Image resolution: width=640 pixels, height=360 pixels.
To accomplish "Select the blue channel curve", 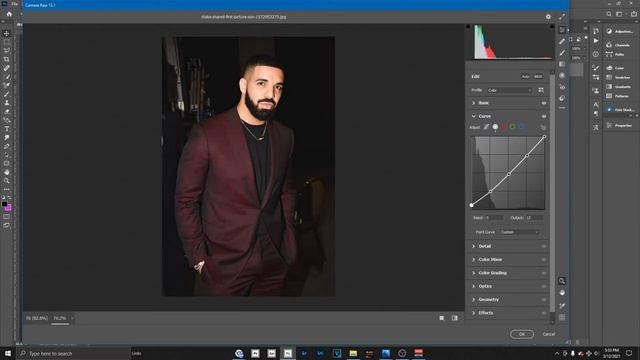I will (521, 127).
